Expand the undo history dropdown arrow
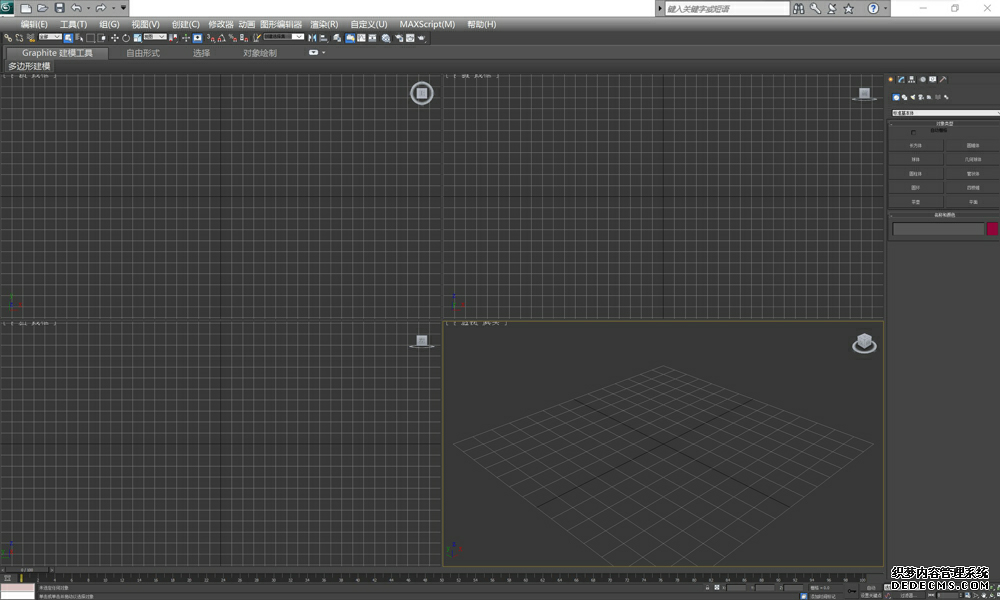The image size is (1000, 600). pyautogui.click(x=88, y=8)
